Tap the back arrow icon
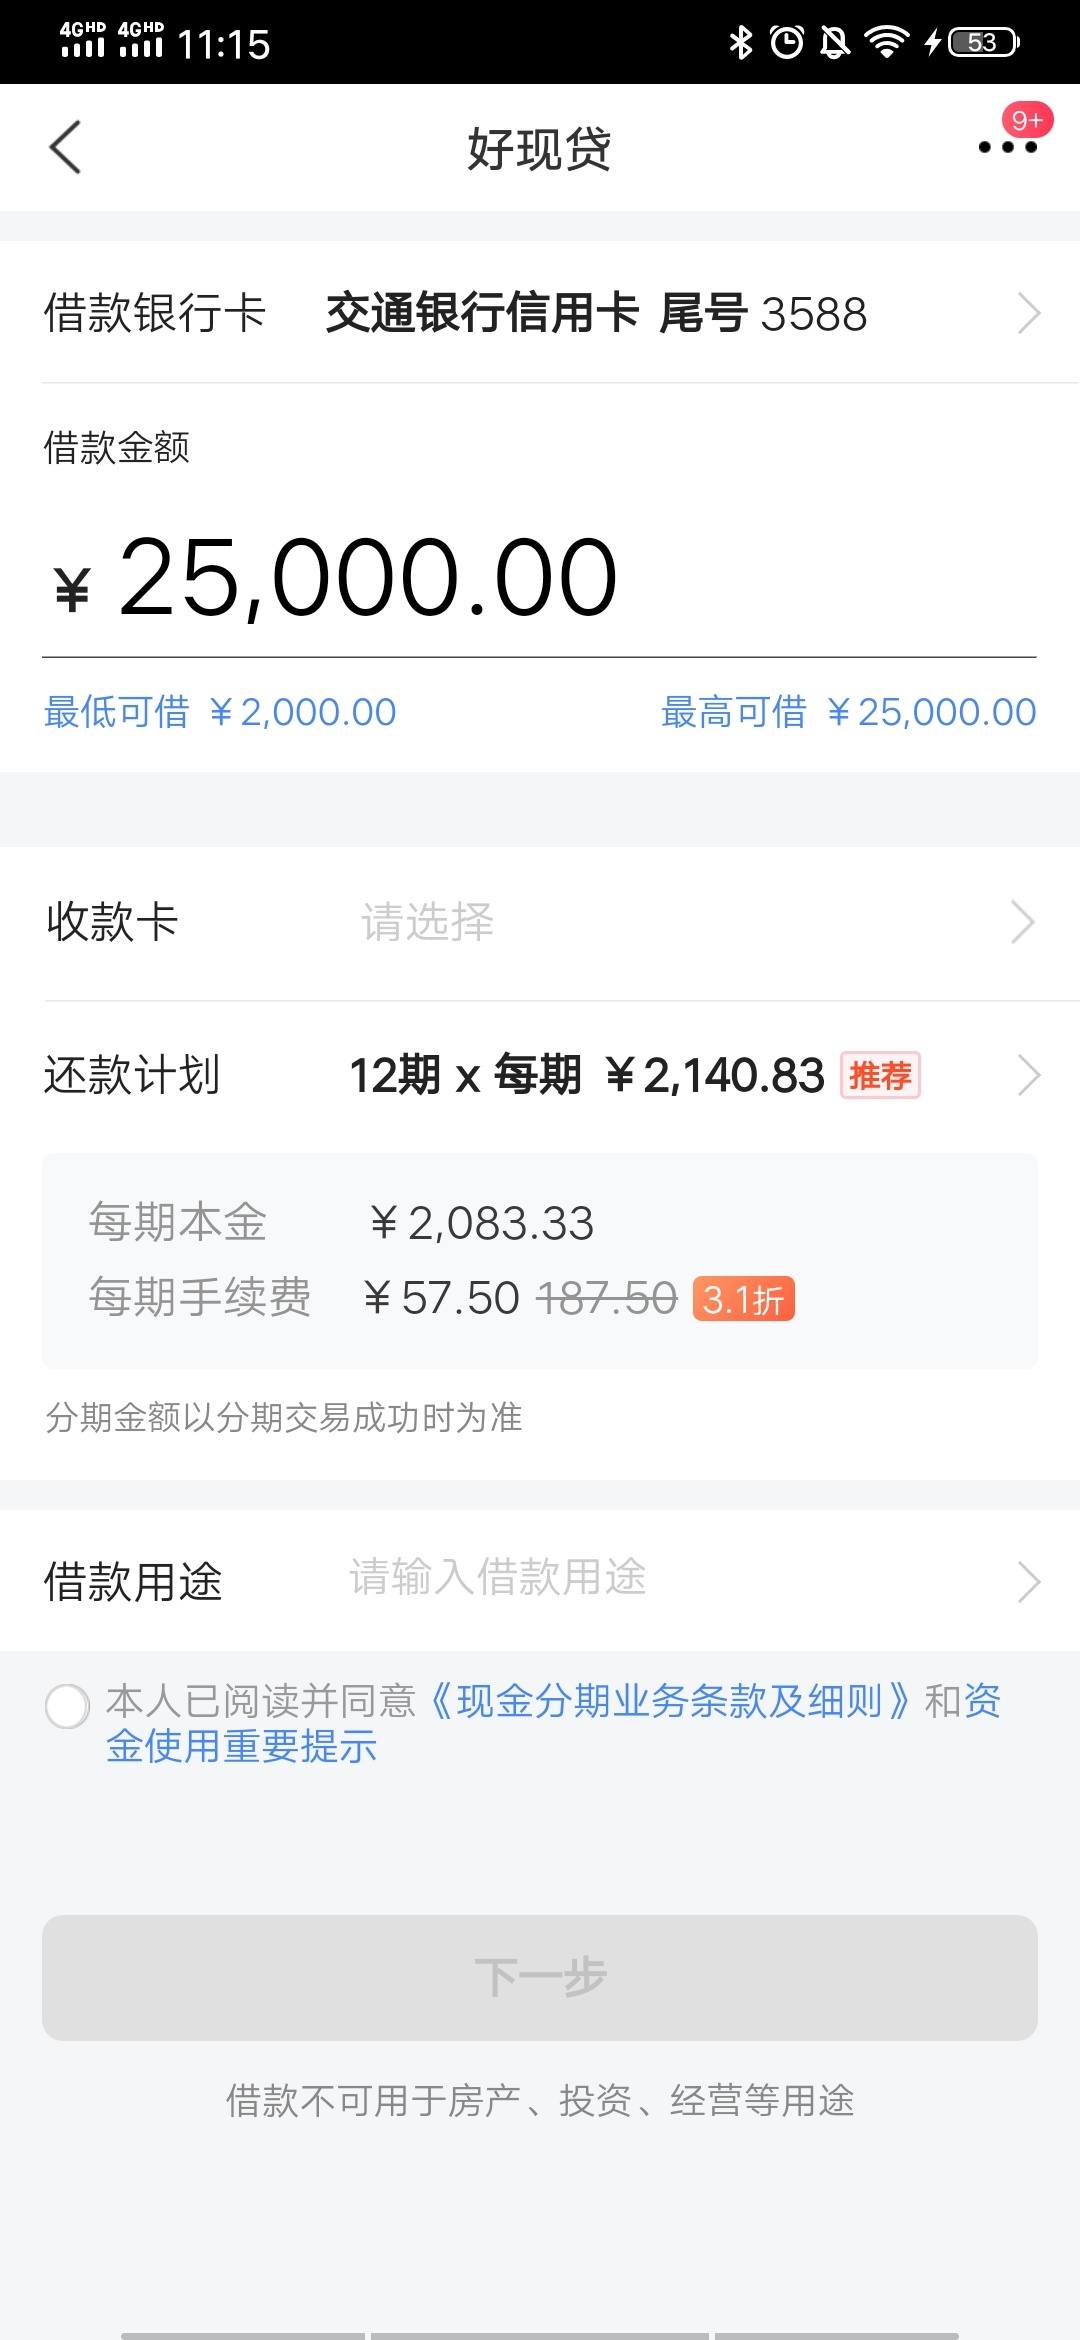This screenshot has width=1080, height=2340. point(65,148)
